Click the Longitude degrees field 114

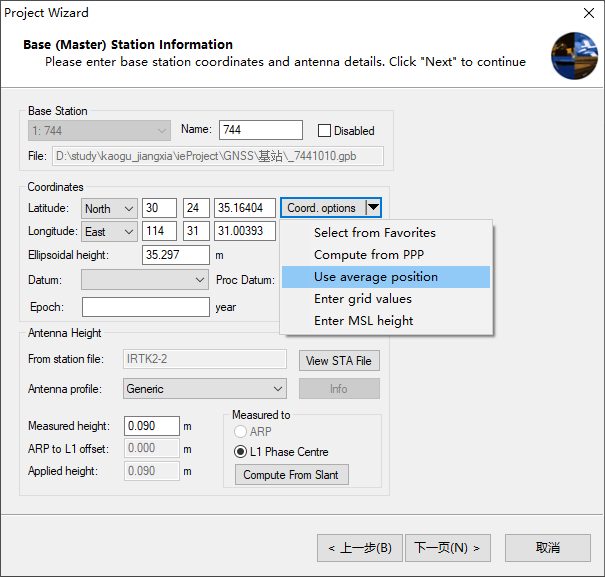click(159, 231)
